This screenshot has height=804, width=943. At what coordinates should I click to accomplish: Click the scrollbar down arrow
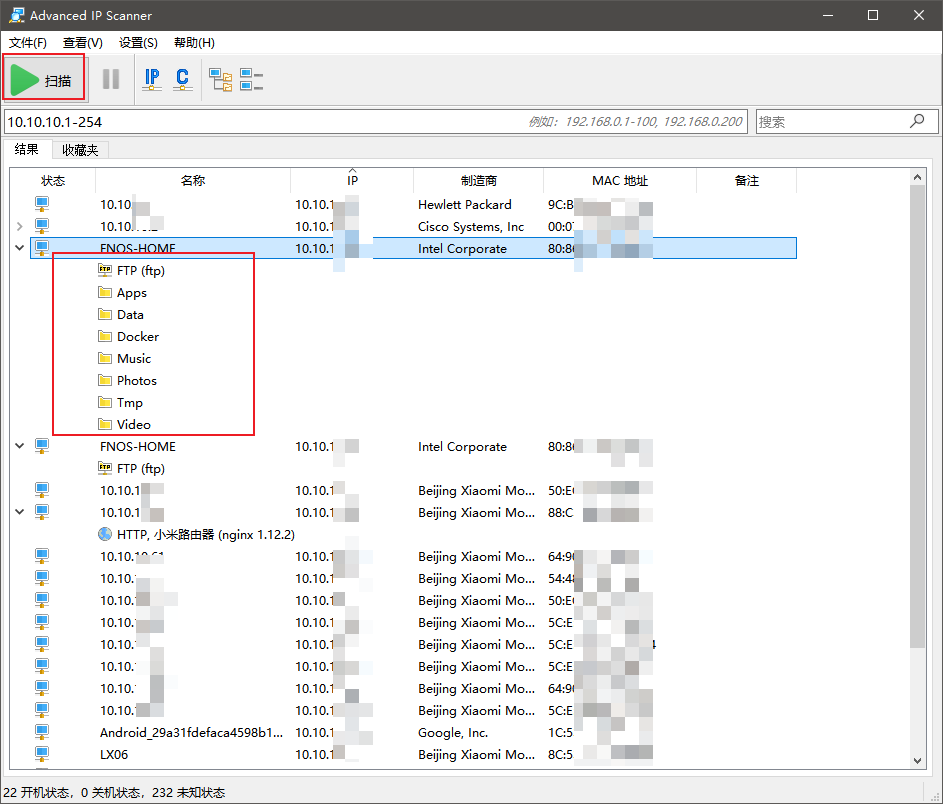(917, 761)
